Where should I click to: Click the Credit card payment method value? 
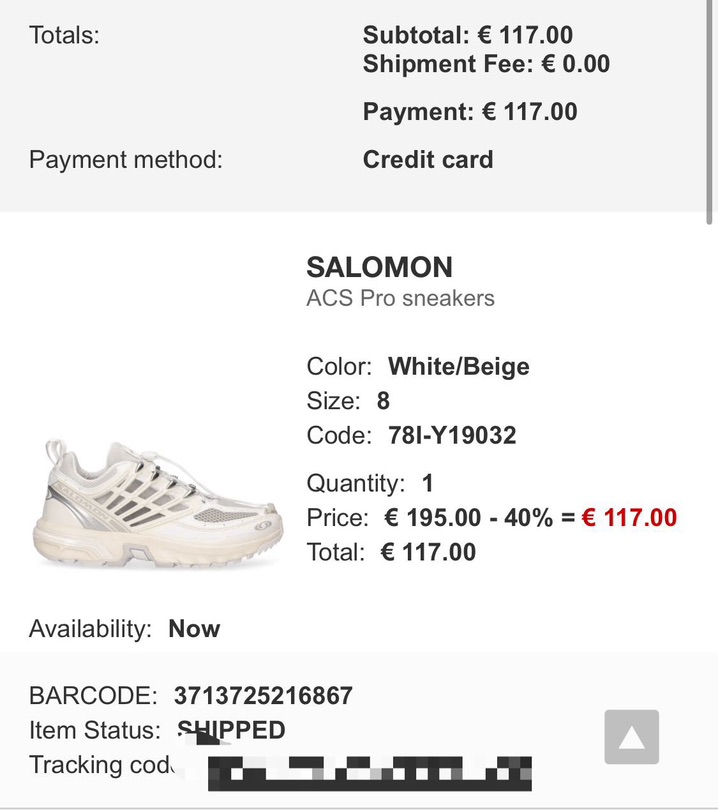point(428,160)
